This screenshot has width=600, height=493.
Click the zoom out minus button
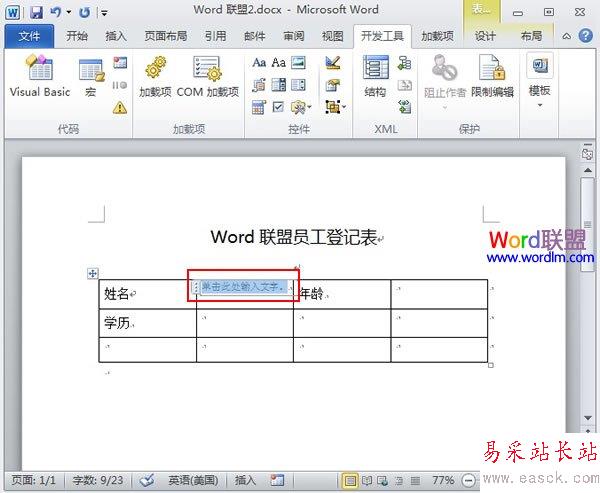coord(468,480)
